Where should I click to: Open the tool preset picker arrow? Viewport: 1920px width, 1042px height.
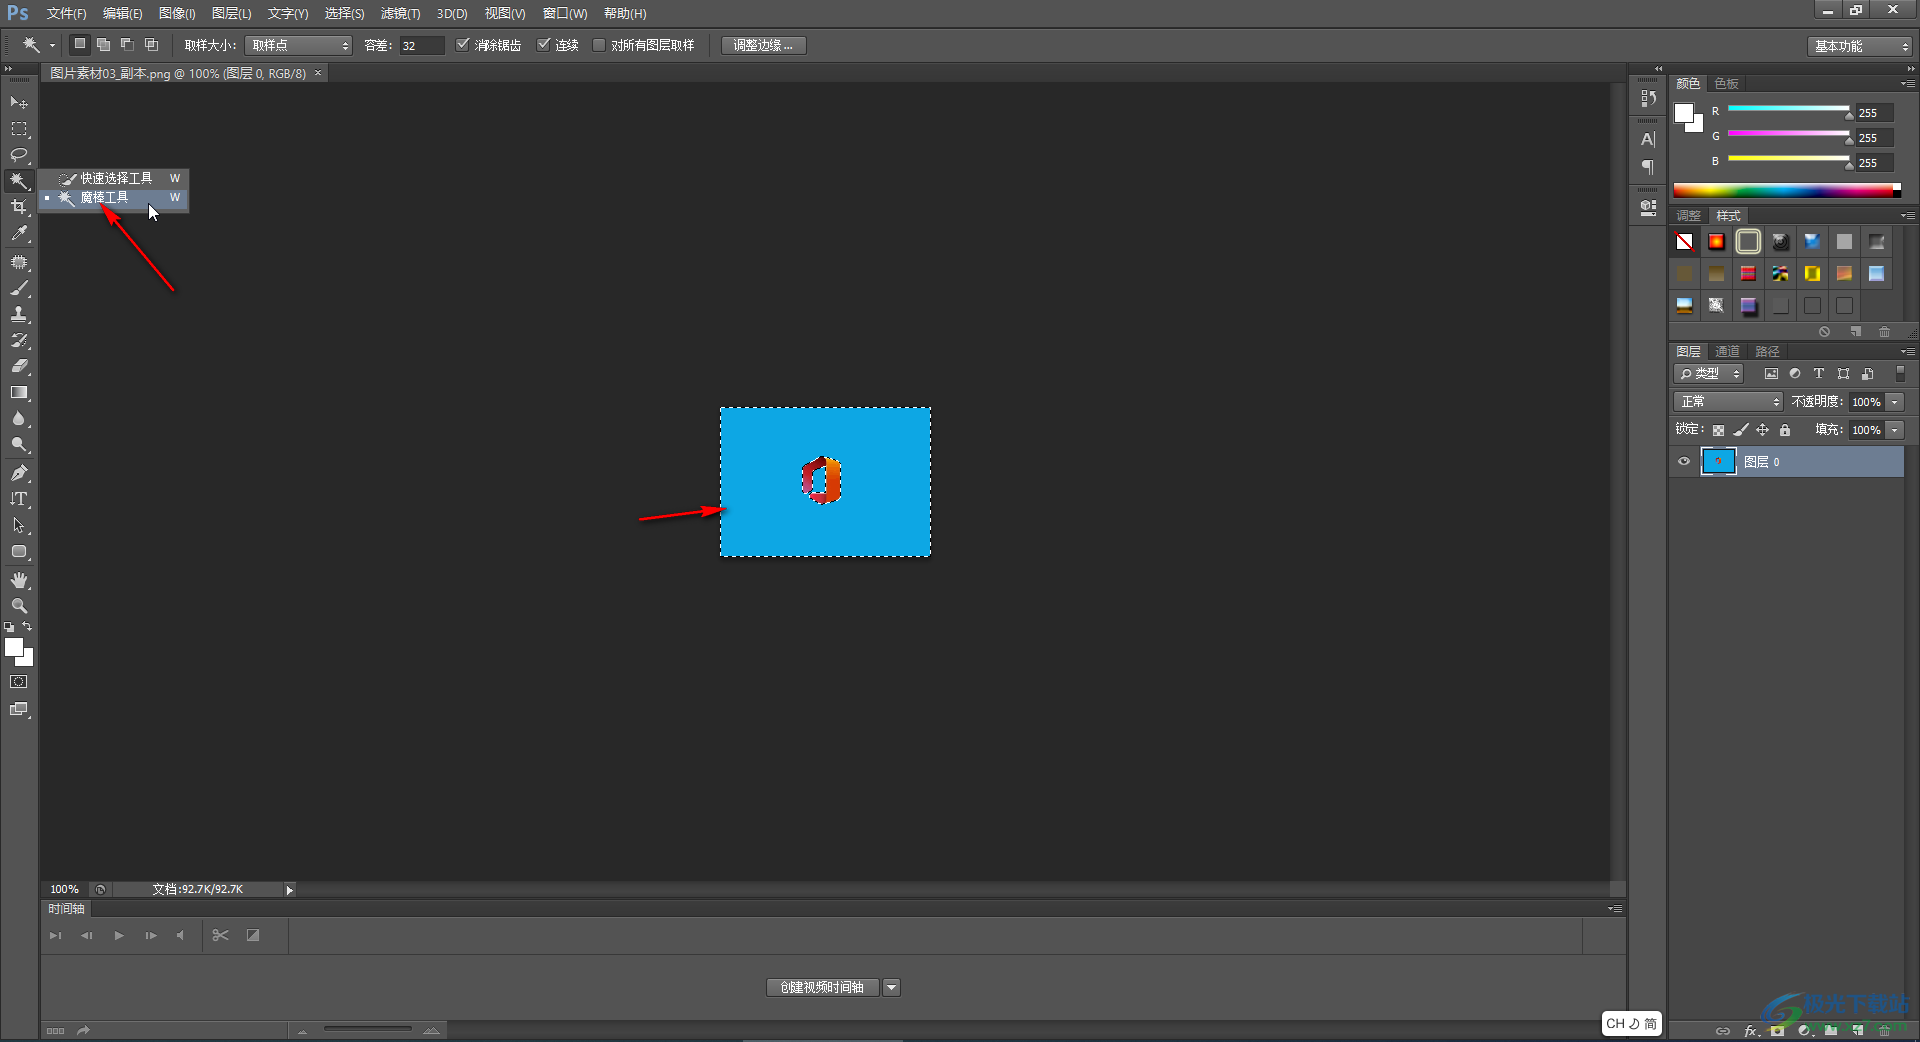click(x=52, y=45)
